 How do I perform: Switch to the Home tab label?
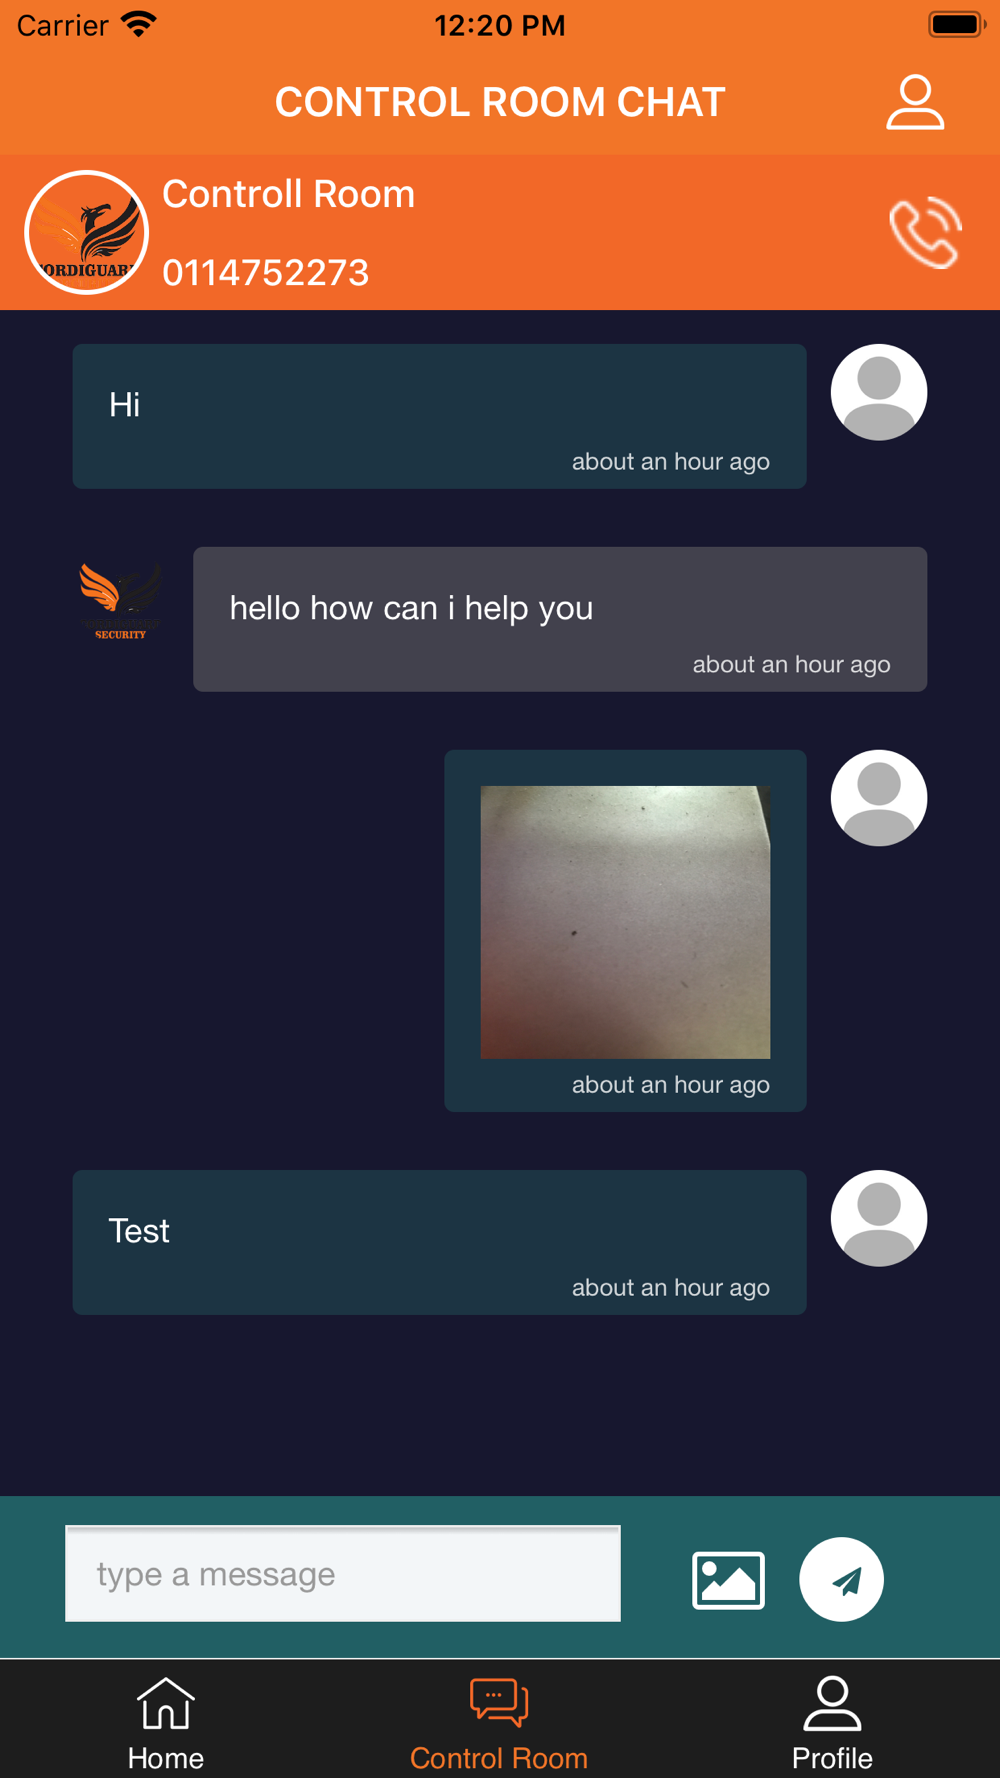(166, 1758)
